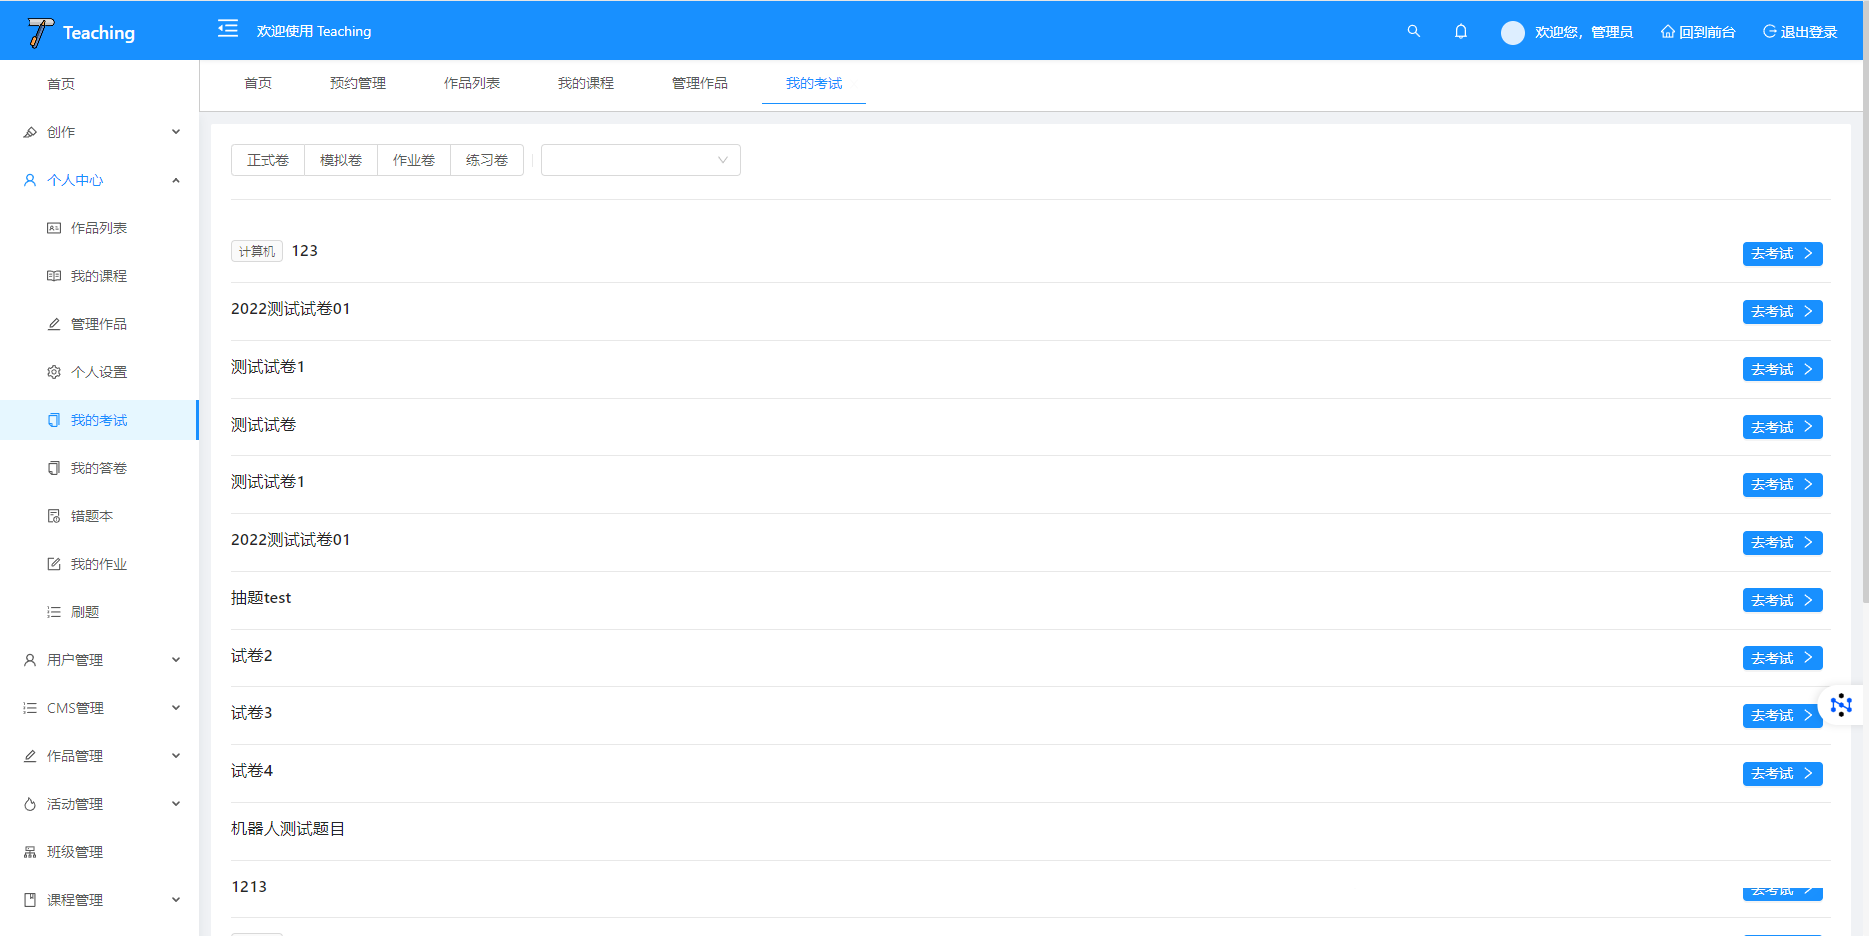Click the user avatar circle

pos(1512,32)
